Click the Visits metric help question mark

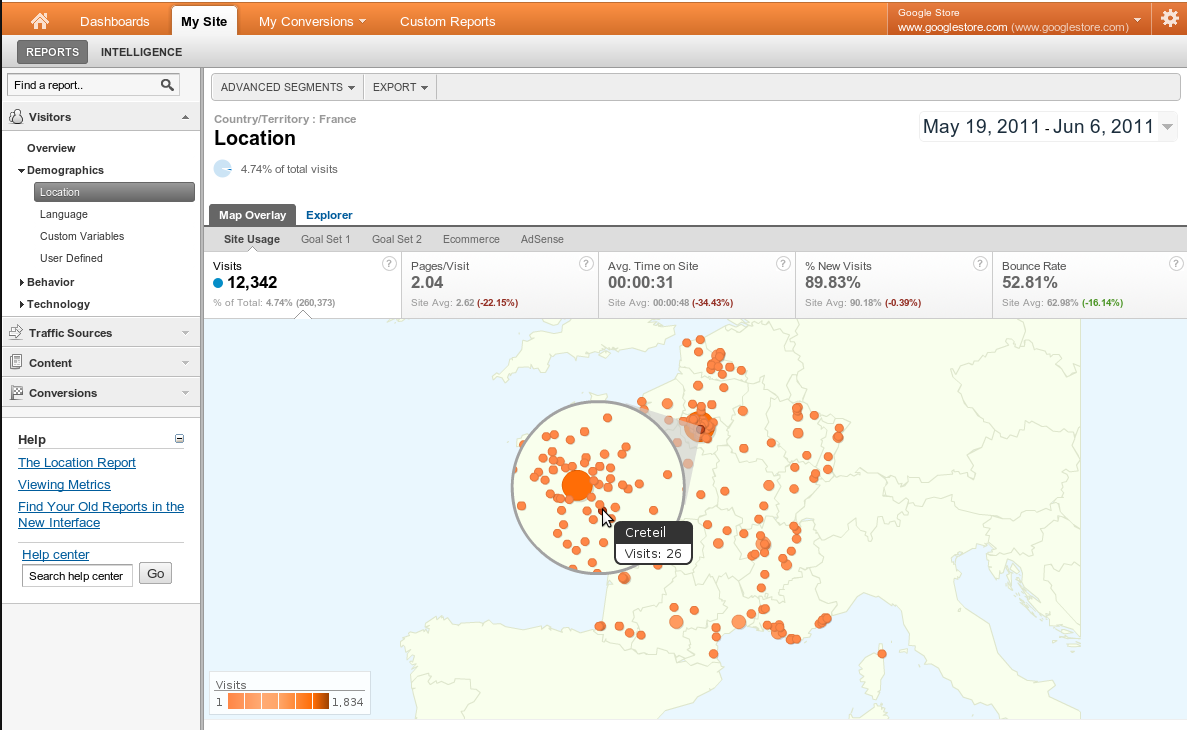(389, 264)
